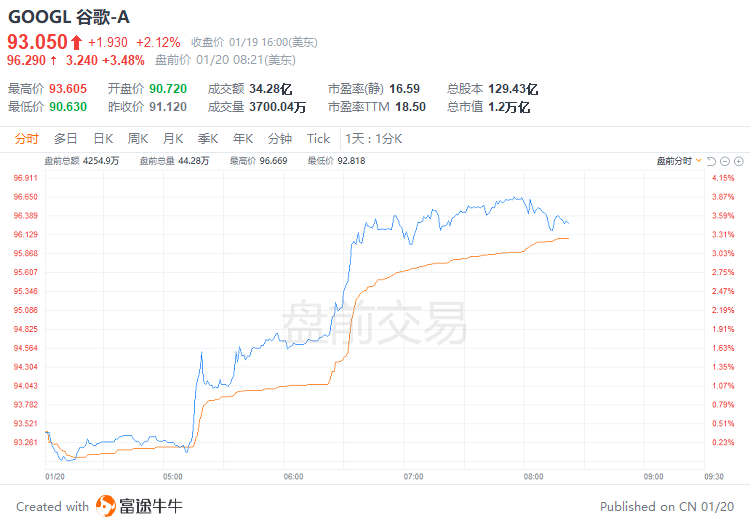The width and height of the screenshot is (750, 527).
Task: Click the chart 最高价 96.669 label
Action: click(x=258, y=161)
